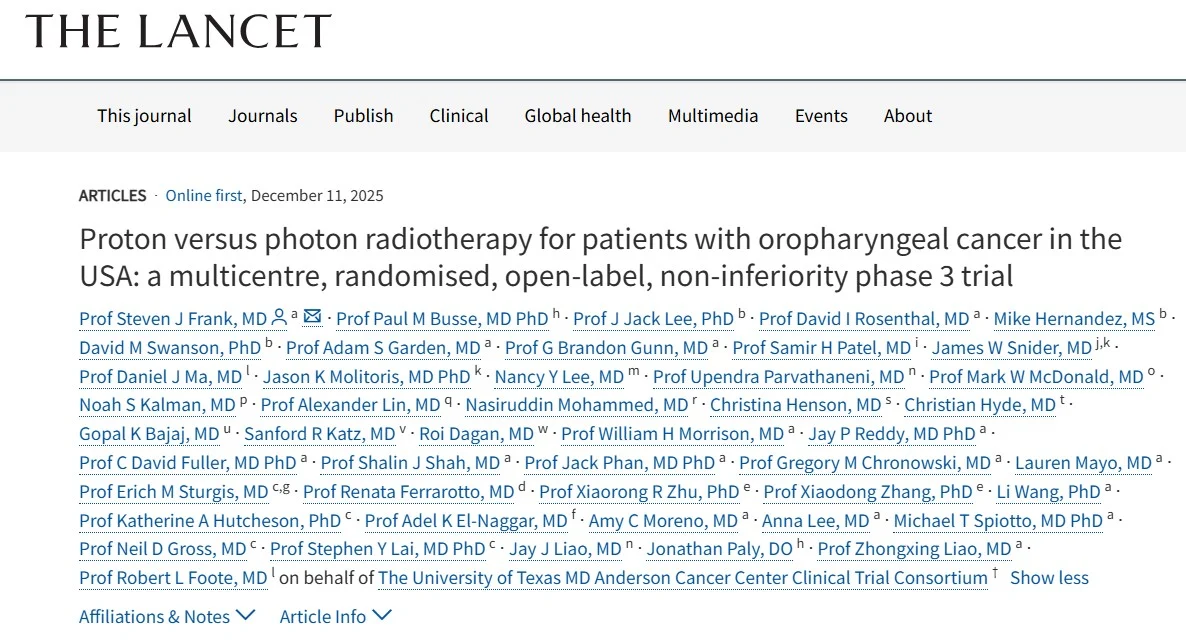Open the Events menu
The height and width of the screenshot is (640, 1186).
click(821, 116)
